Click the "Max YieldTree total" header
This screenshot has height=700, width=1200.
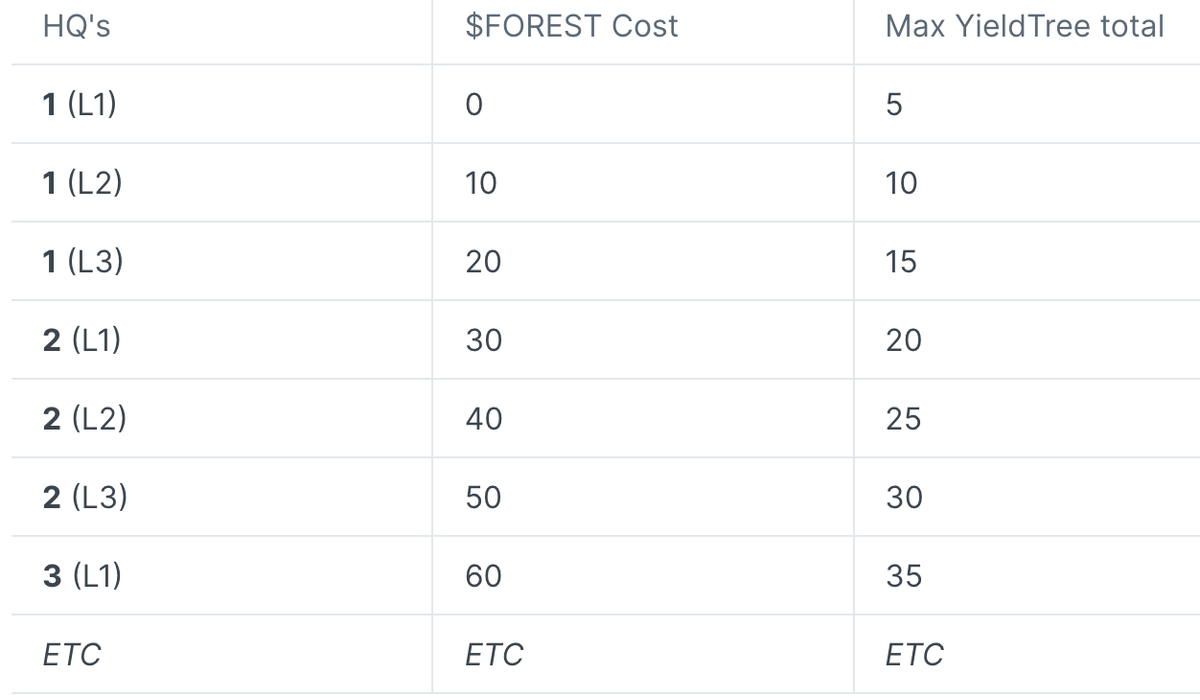1024,26
